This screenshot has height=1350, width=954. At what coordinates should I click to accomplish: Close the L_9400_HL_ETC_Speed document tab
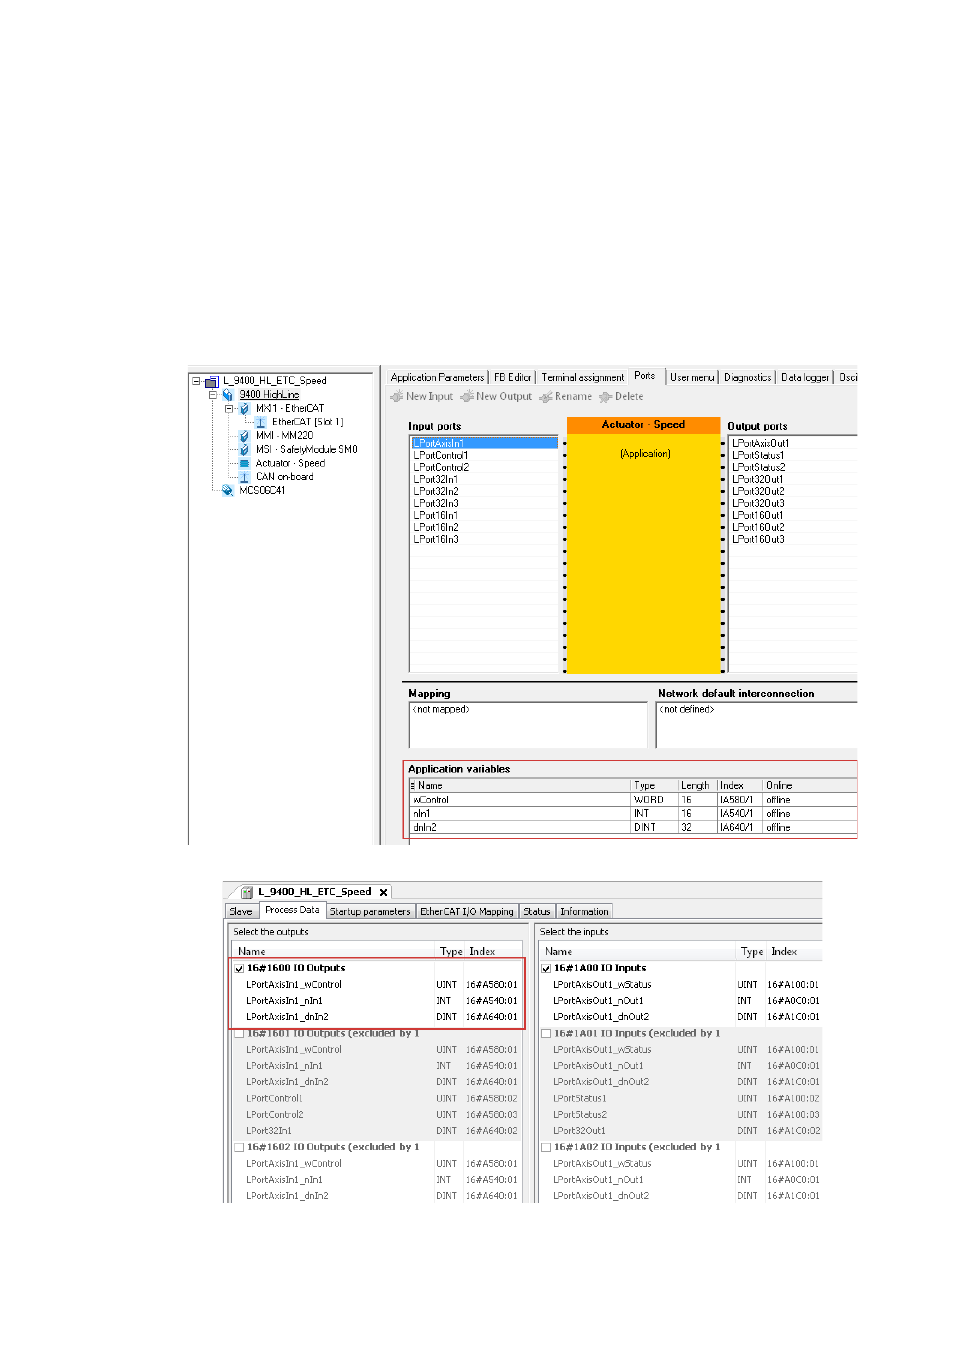(383, 892)
